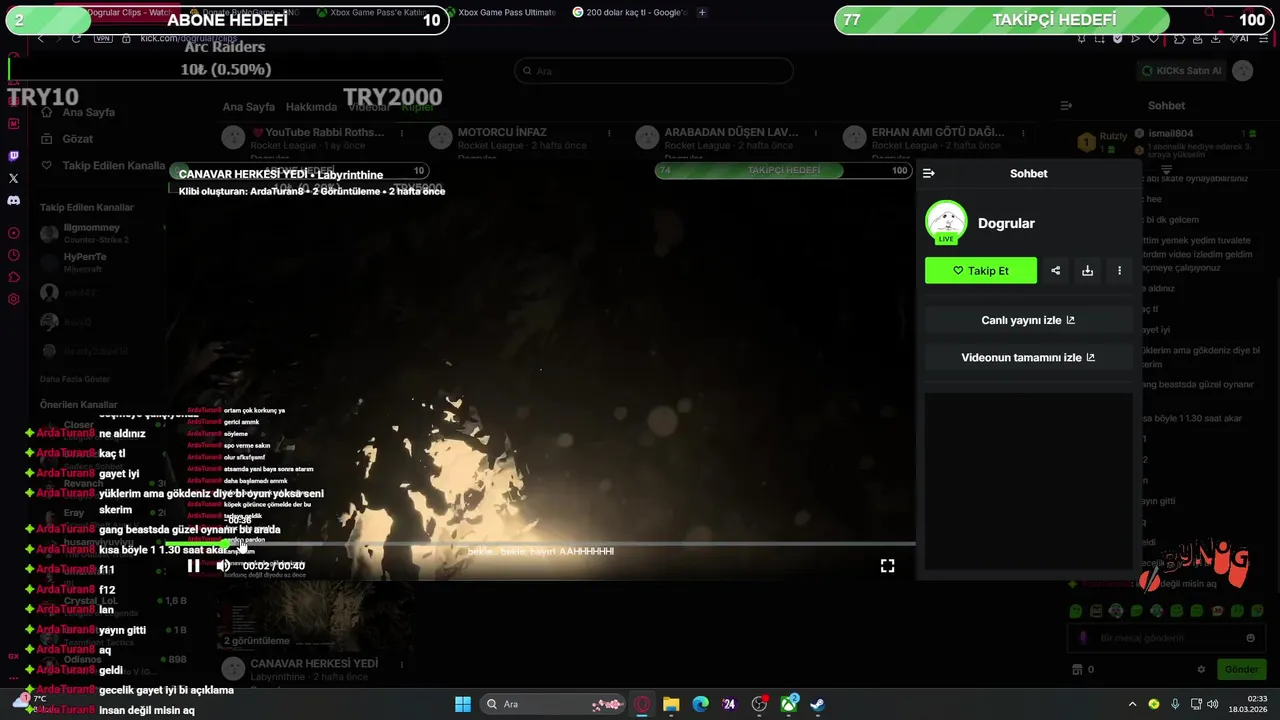This screenshot has width=1280, height=720.
Task: Share the clip via share icon
Action: 1055,270
